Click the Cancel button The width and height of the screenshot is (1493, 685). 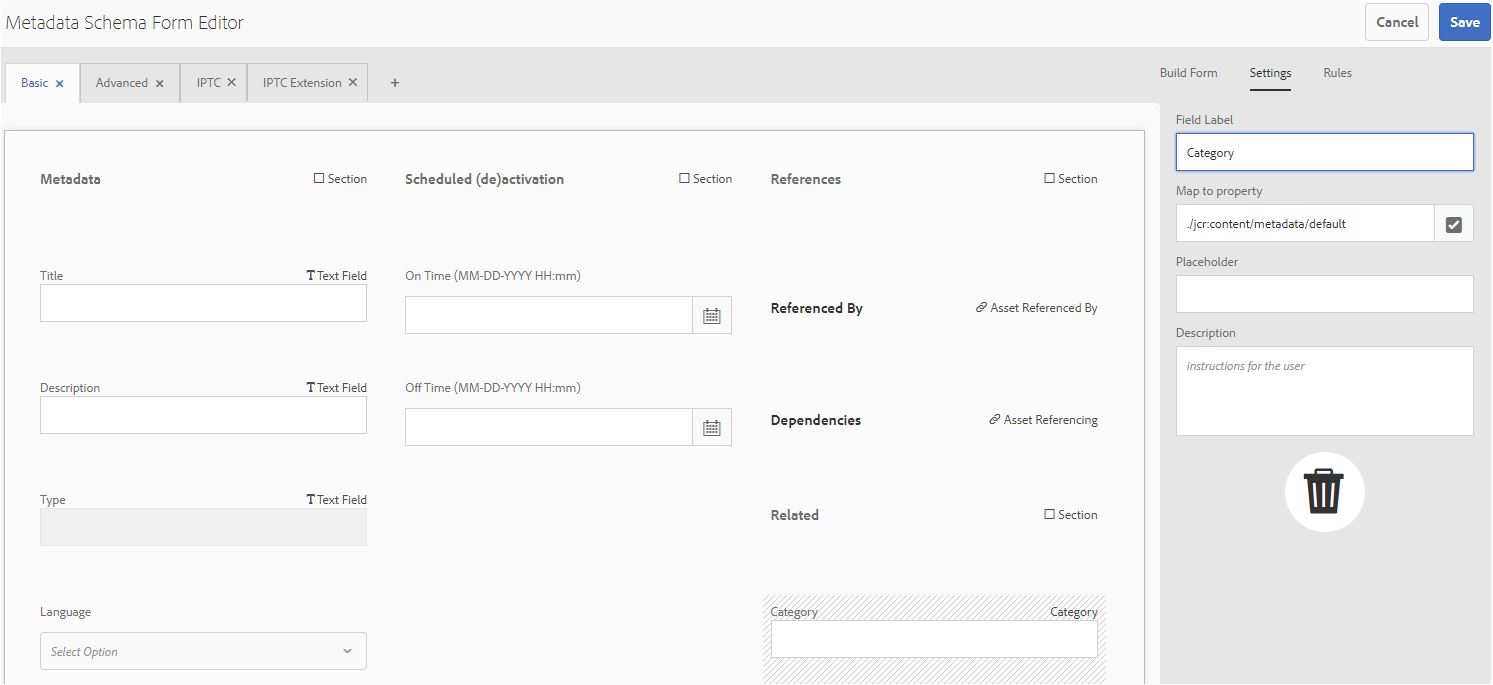(x=1396, y=22)
